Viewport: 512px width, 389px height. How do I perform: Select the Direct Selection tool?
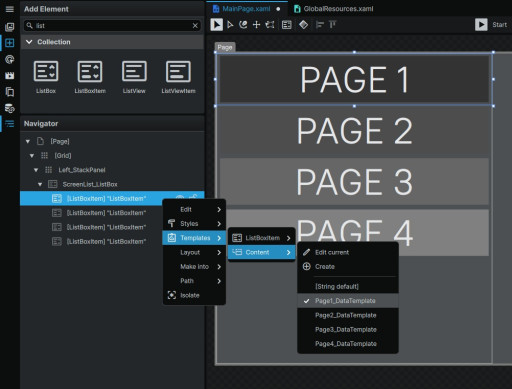(x=230, y=25)
